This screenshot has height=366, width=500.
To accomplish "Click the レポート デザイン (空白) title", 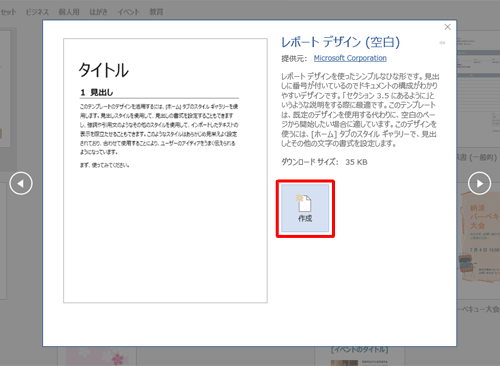I will point(340,42).
